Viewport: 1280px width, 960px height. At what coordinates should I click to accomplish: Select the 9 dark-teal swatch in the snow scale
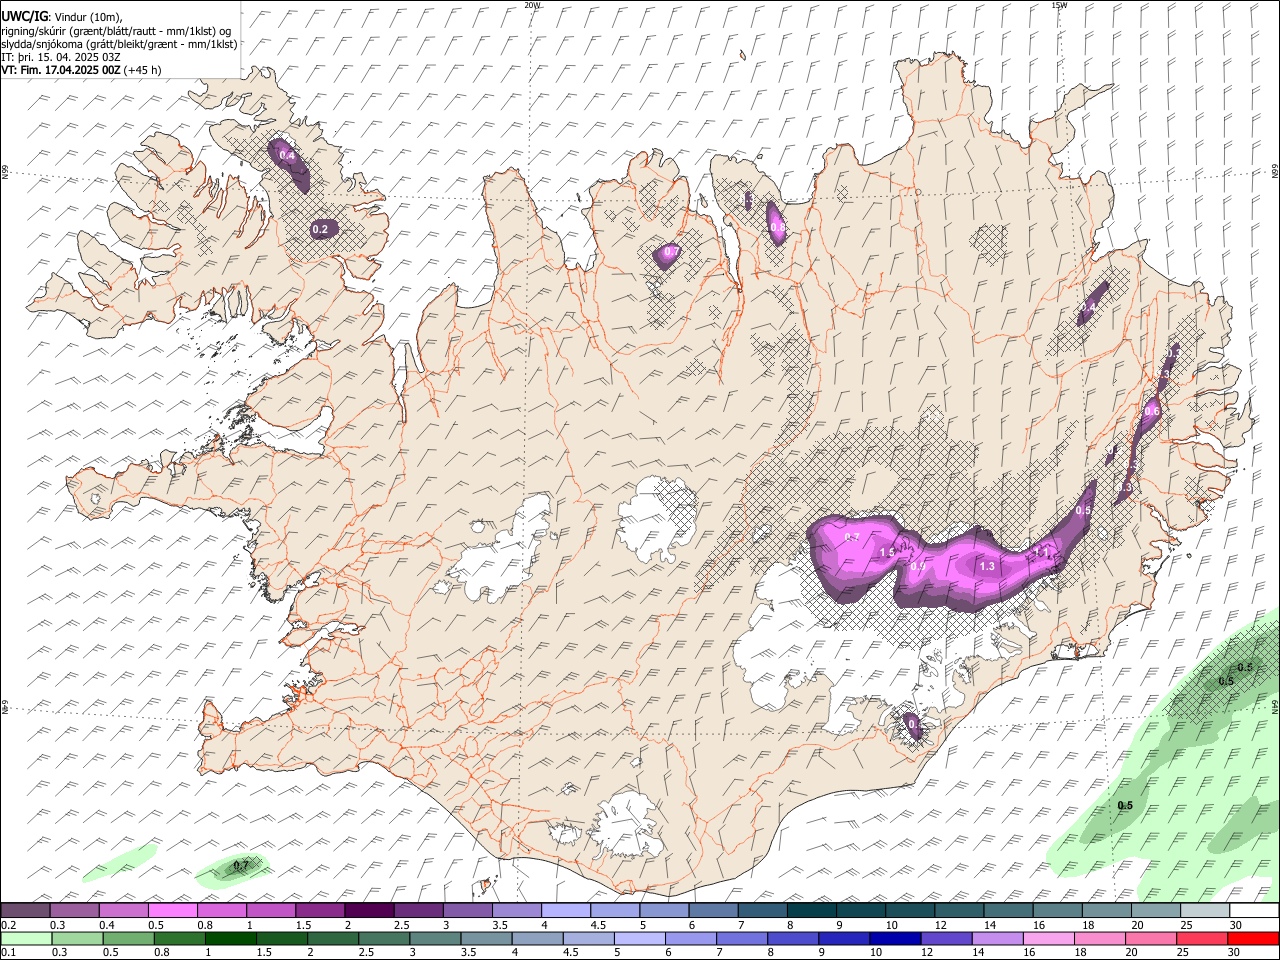click(860, 910)
